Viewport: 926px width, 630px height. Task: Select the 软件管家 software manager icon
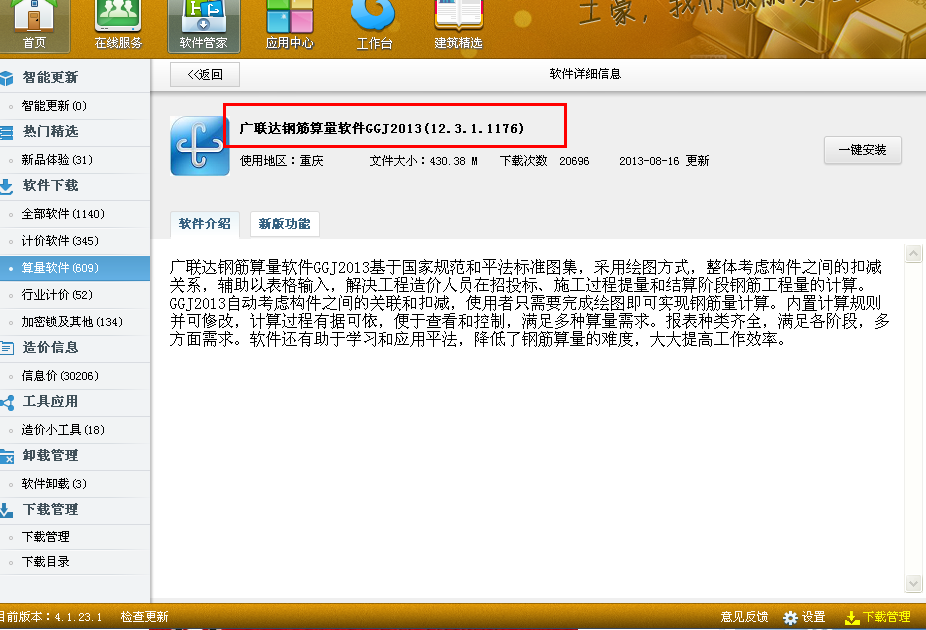(x=204, y=25)
